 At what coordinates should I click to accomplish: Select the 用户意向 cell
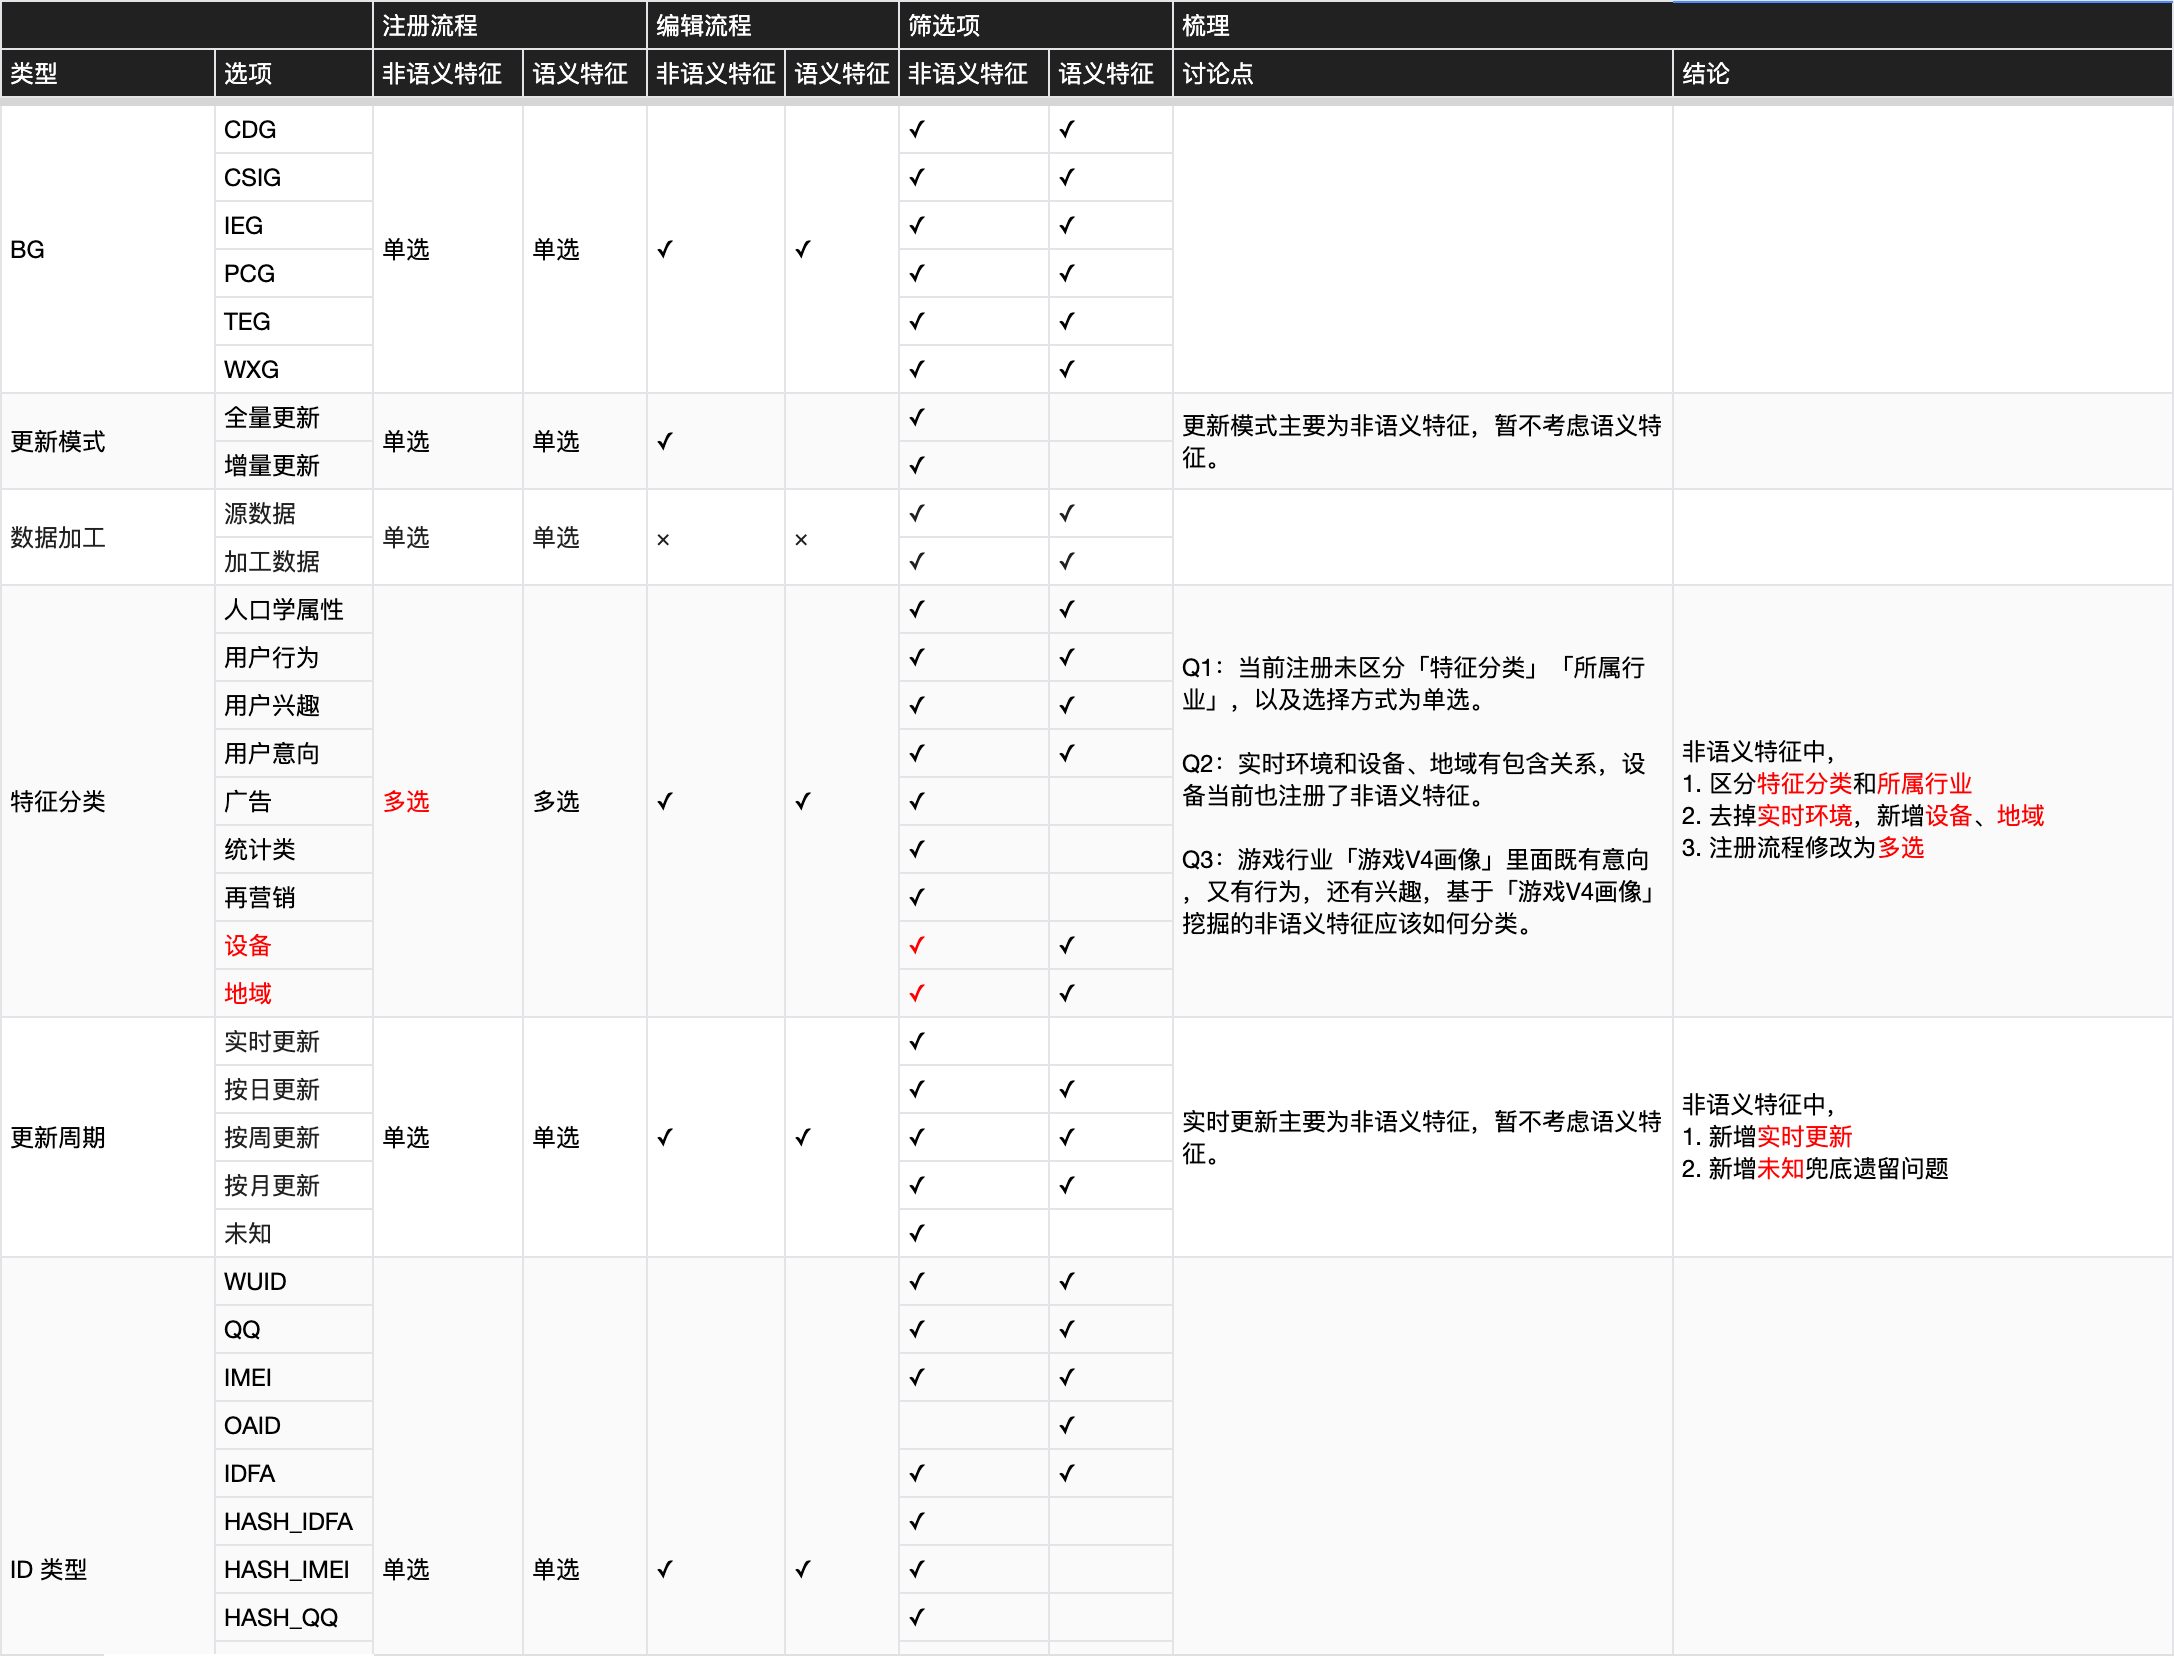click(x=294, y=753)
